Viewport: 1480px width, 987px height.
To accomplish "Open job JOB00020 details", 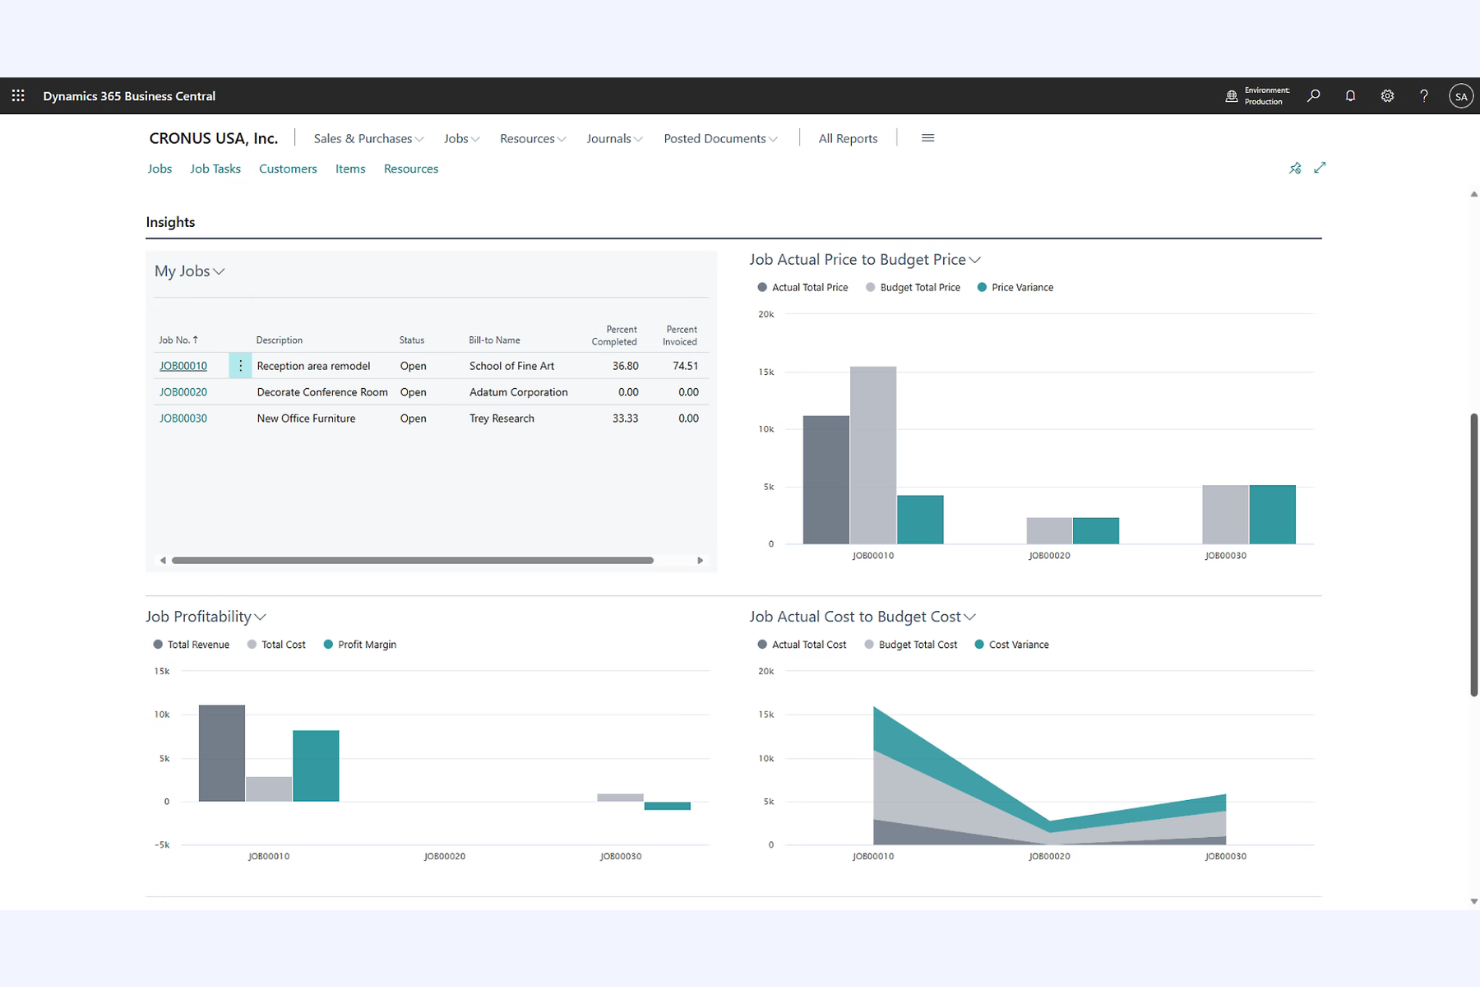I will 183,391.
